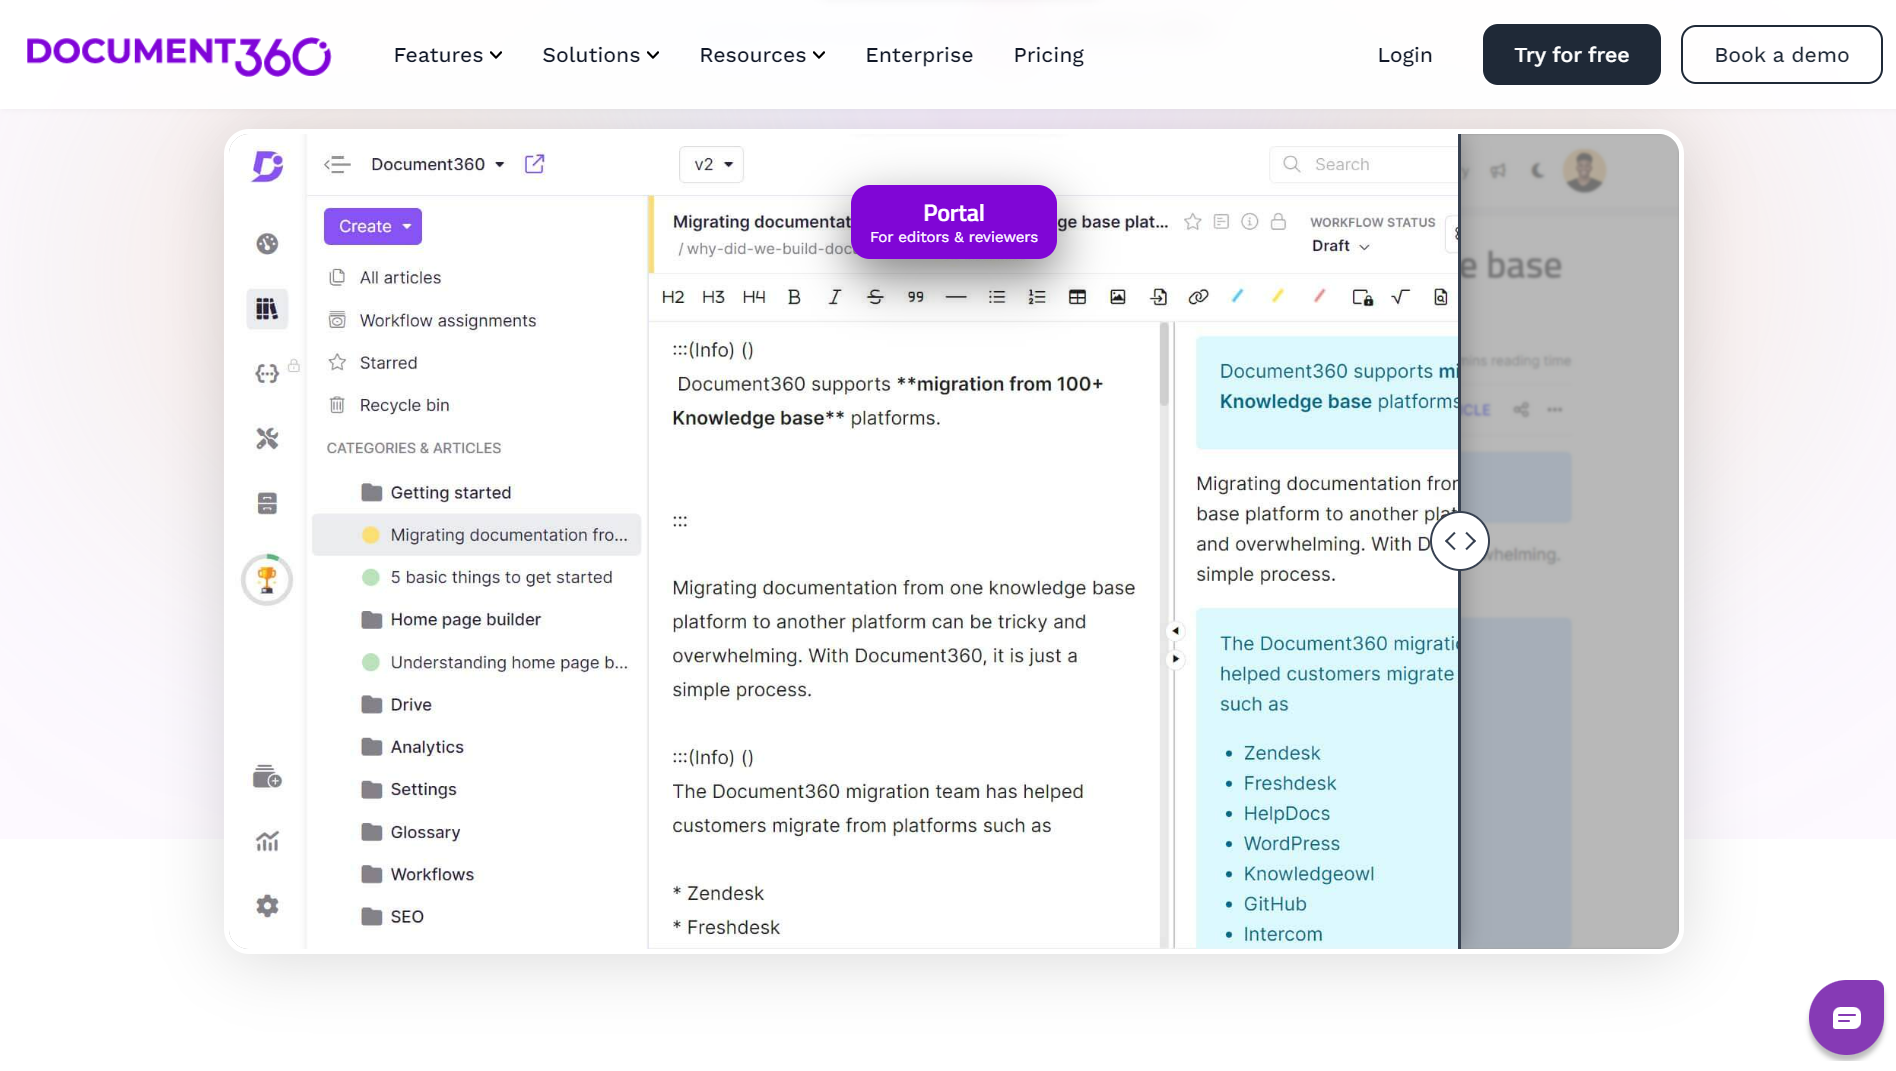Image resolution: width=1896 pixels, height=1071 pixels.
Task: Click the LaTeX square root icon
Action: click(x=1401, y=297)
